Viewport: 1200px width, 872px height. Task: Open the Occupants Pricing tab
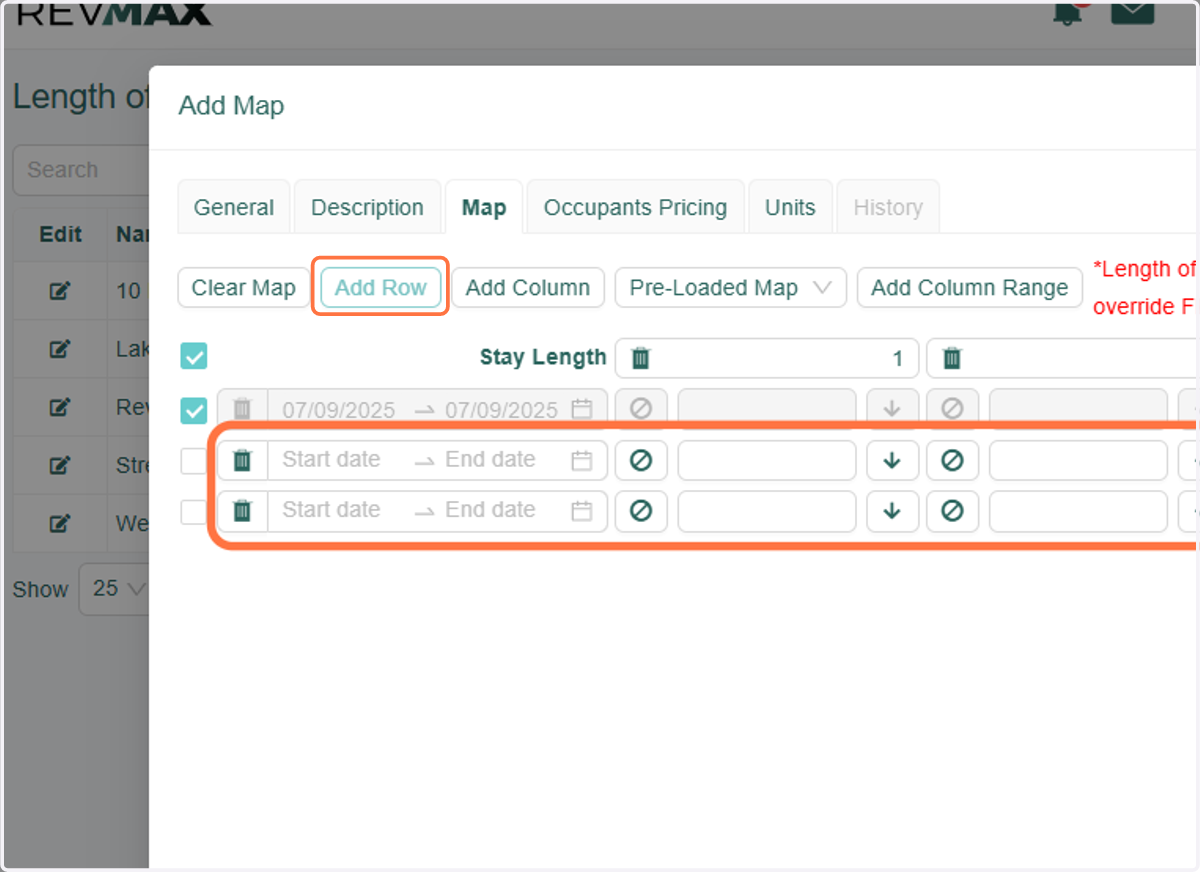click(x=635, y=207)
